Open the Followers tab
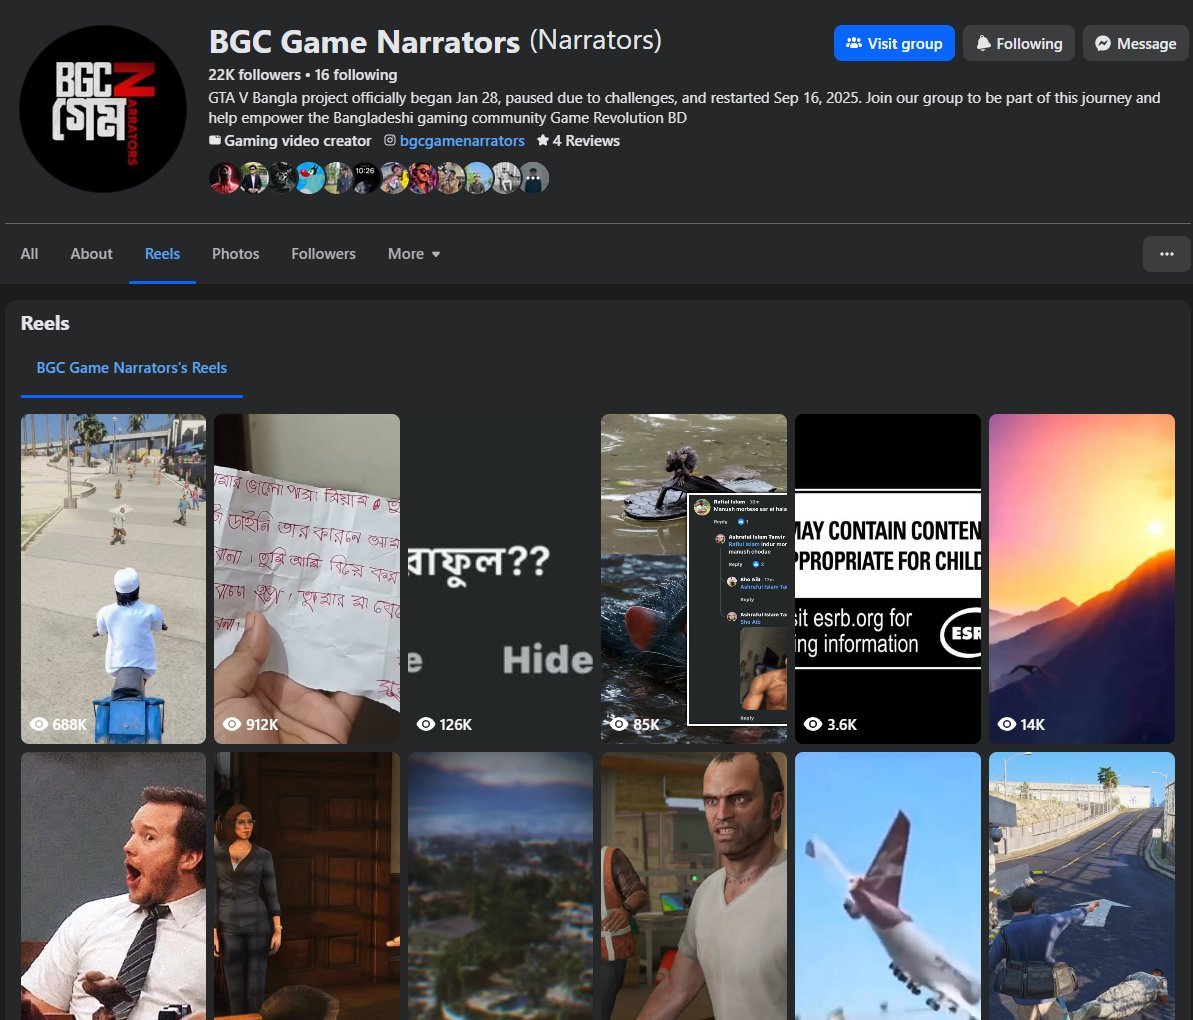Screen dimensions: 1193x1020 click(323, 253)
